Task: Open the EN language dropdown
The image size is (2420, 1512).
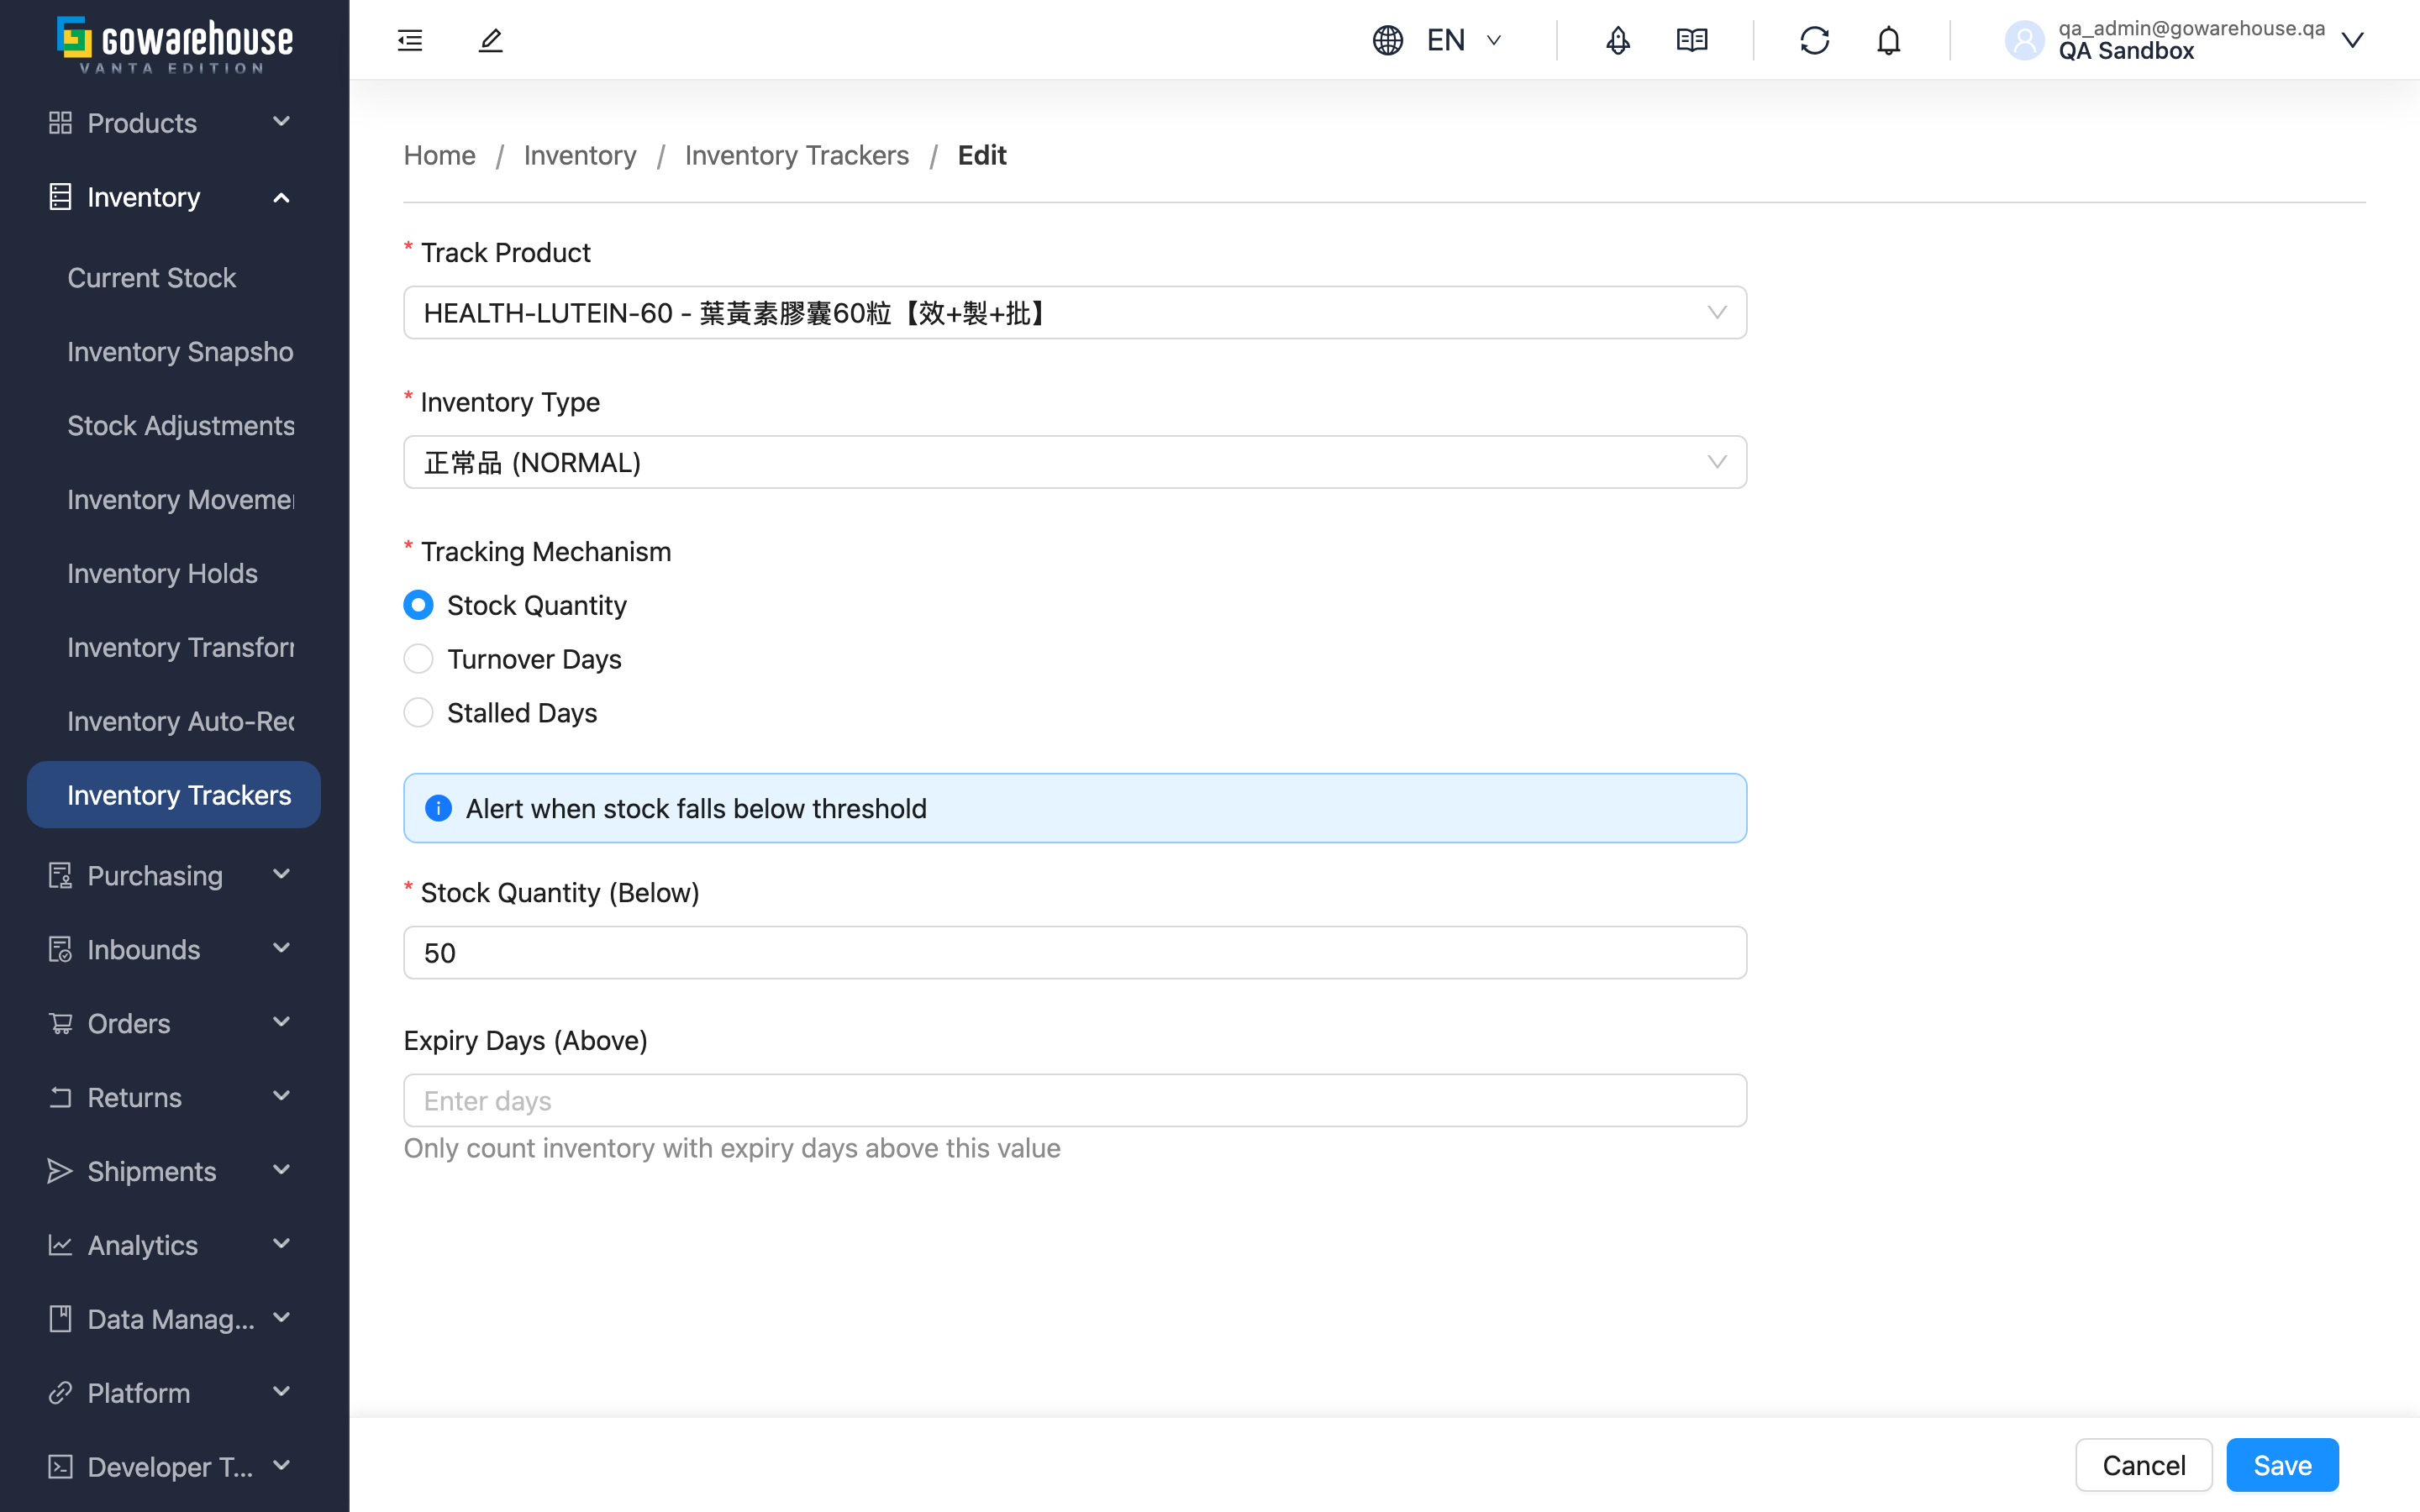Action: (1465, 40)
